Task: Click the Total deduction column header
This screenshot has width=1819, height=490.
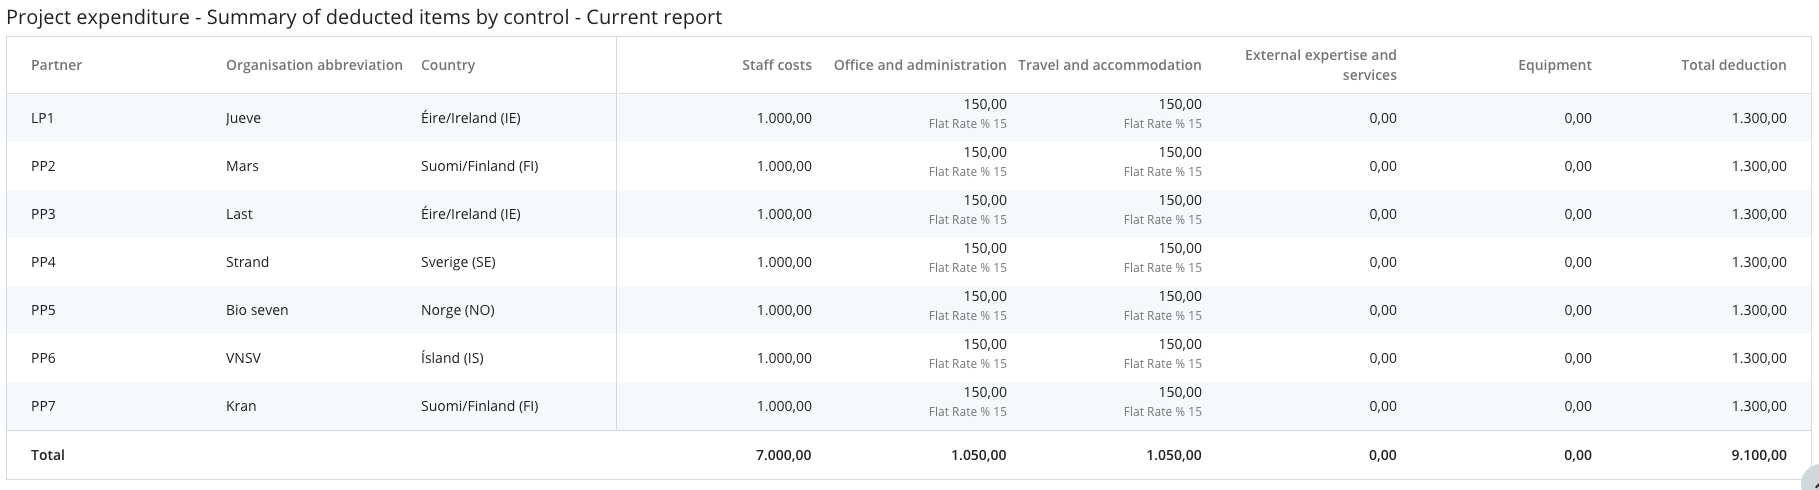Action: [1733, 65]
